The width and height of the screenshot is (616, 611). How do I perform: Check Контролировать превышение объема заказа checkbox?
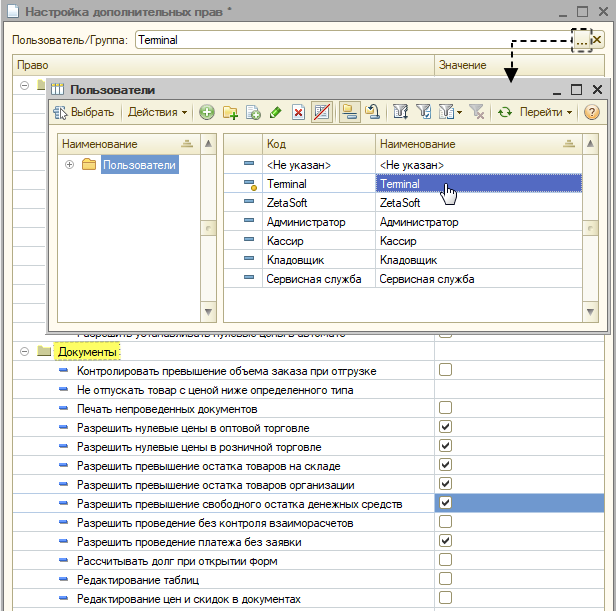[445, 370]
